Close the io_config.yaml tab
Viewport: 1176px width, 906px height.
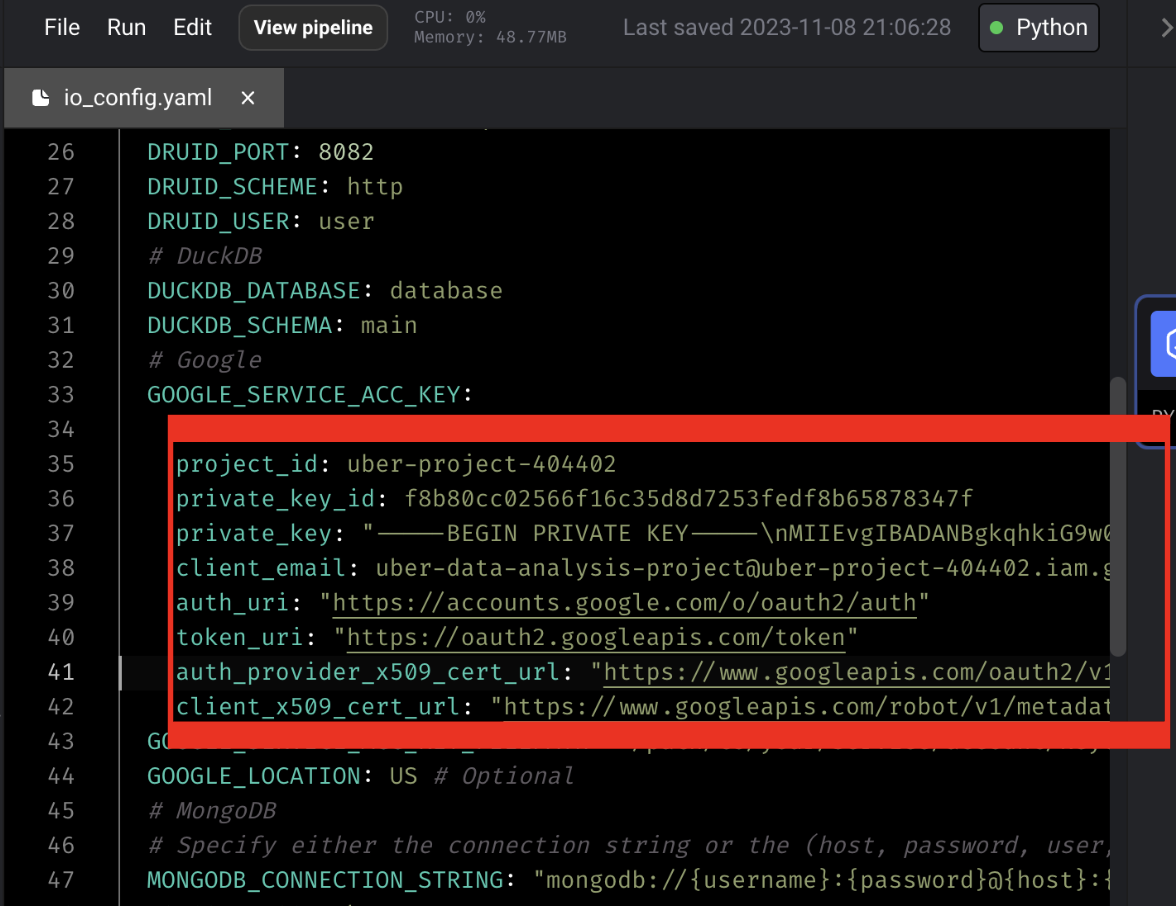pos(248,98)
